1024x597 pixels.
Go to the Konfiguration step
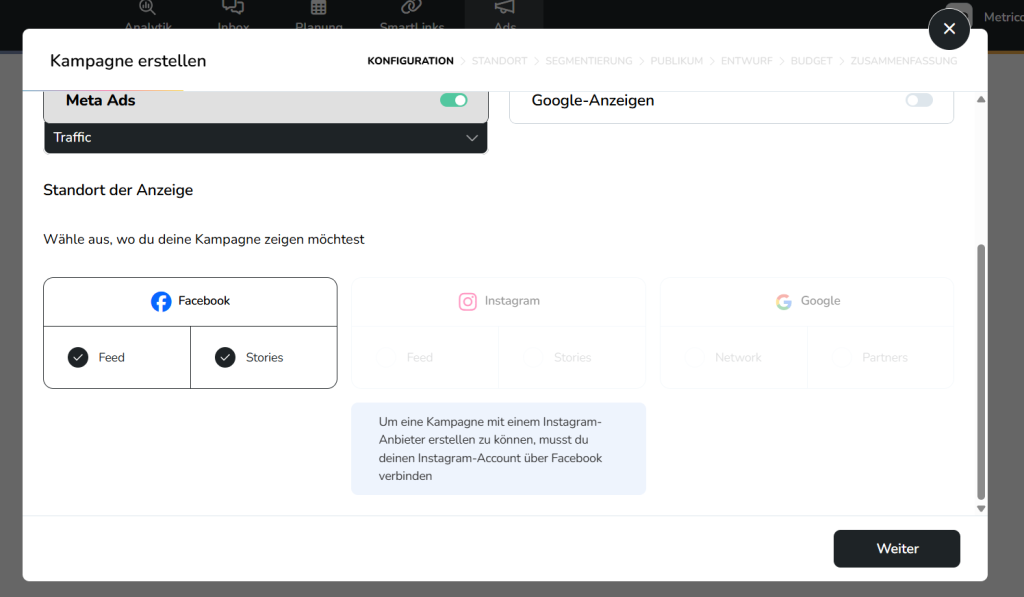click(x=410, y=61)
